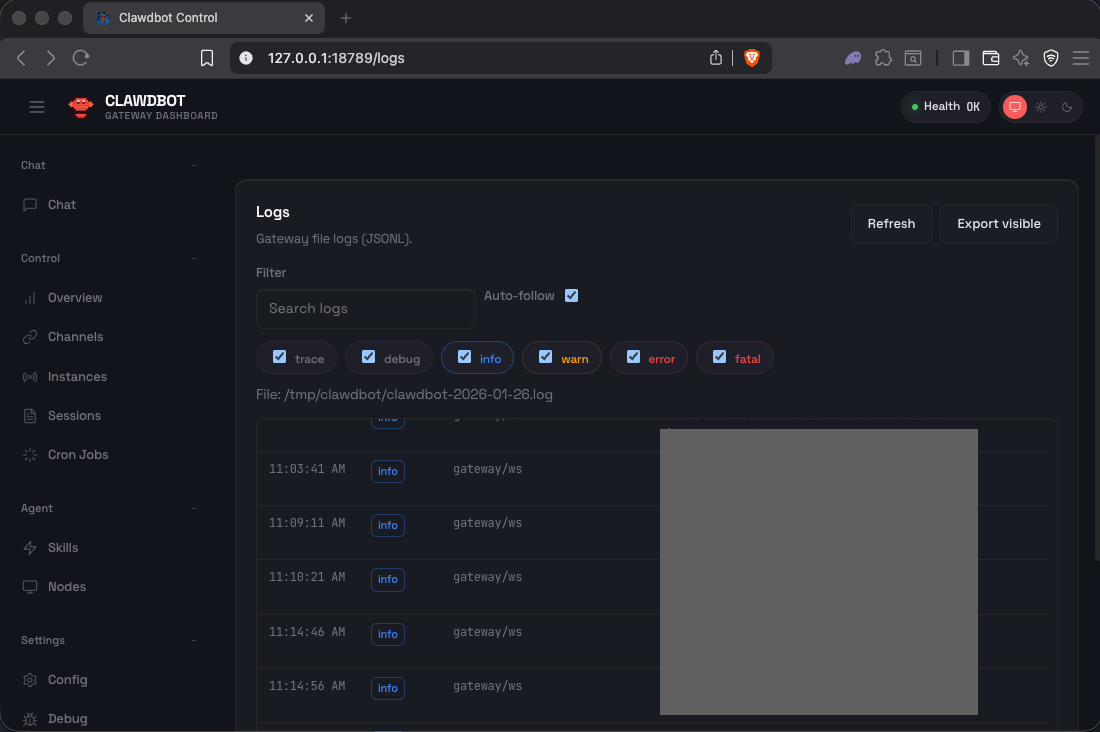Screen dimensions: 1100x732
Task: Select gateway/ws in the 11:09:11 AM row
Action: point(488,523)
